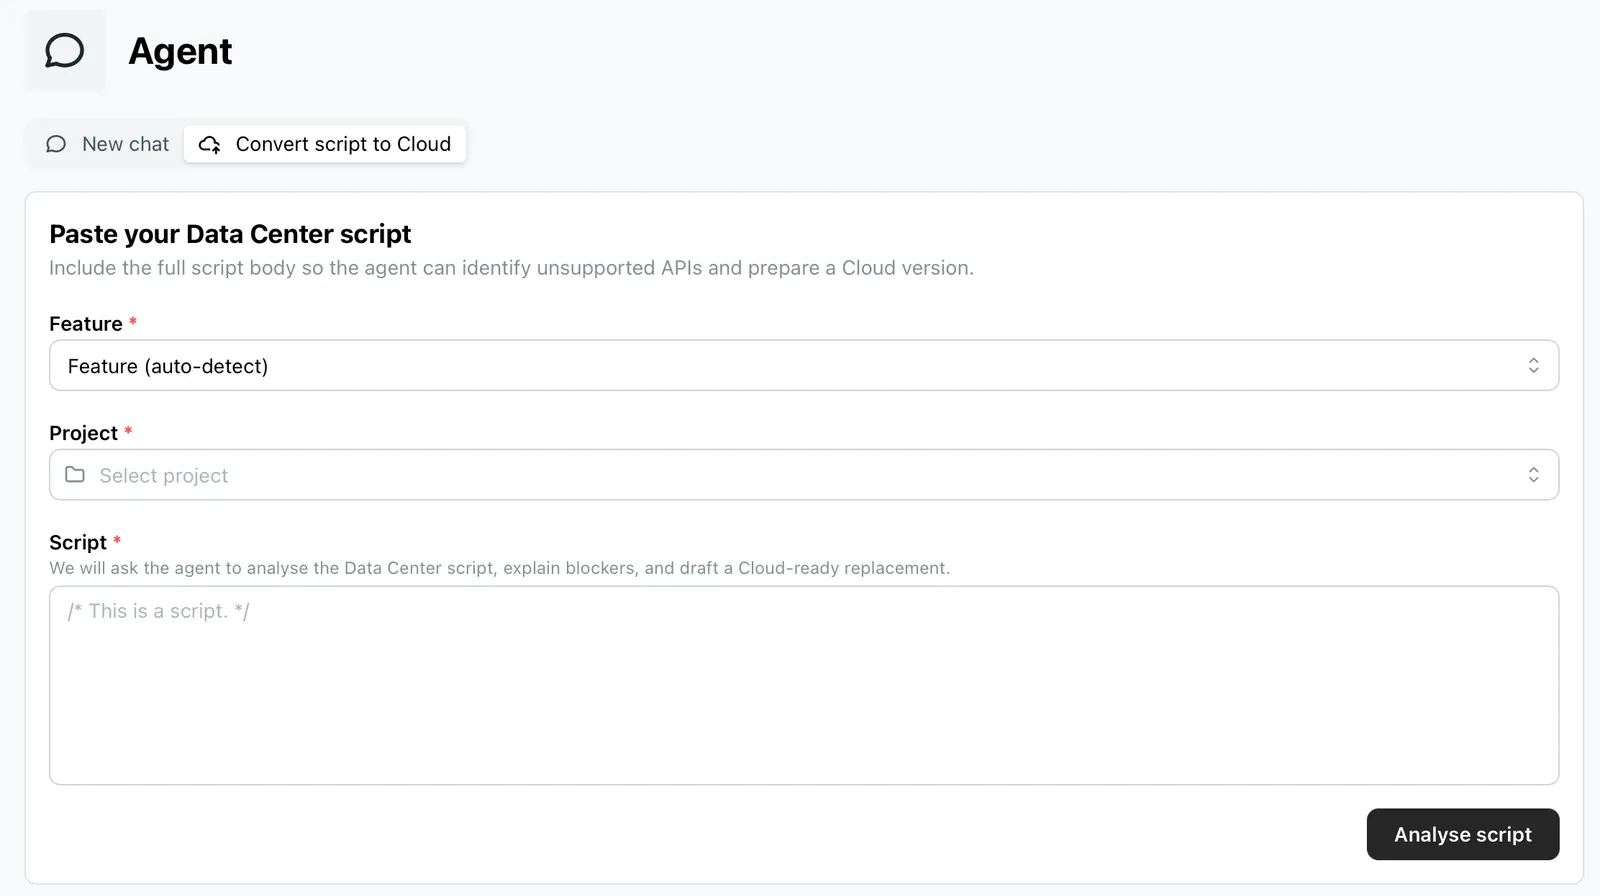Click the 'We will ask the agent' helper text
The image size is (1600, 896).
click(x=499, y=568)
